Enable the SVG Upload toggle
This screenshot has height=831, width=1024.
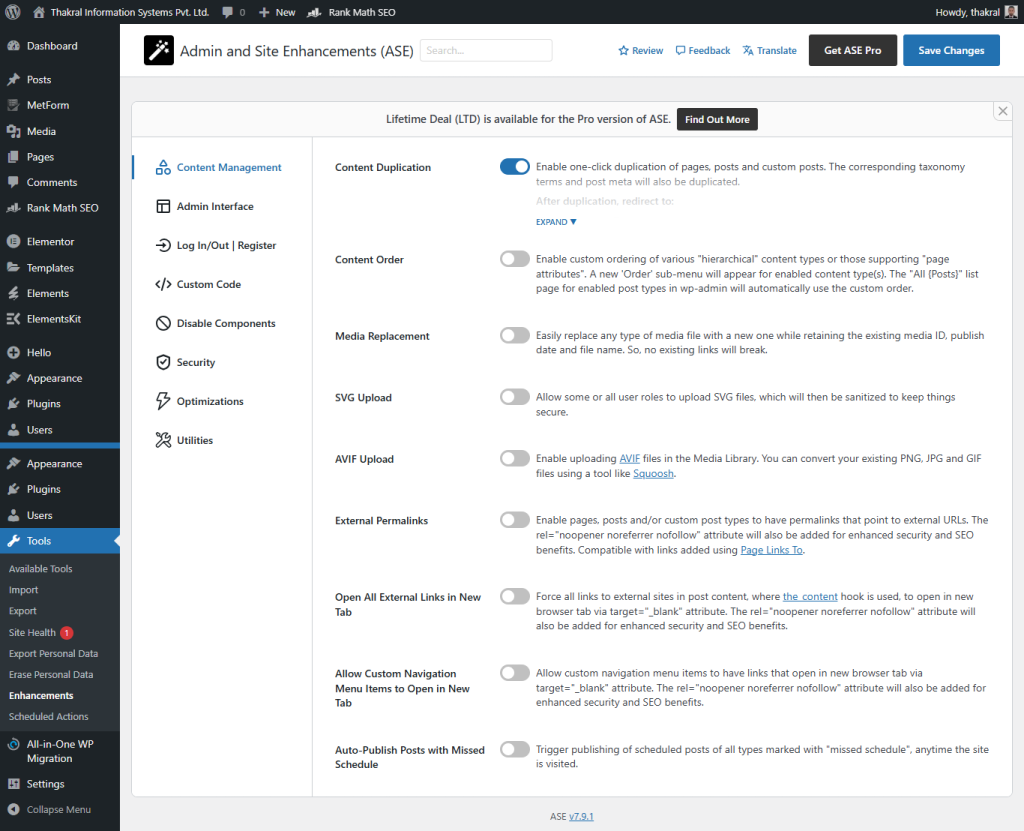click(x=514, y=396)
